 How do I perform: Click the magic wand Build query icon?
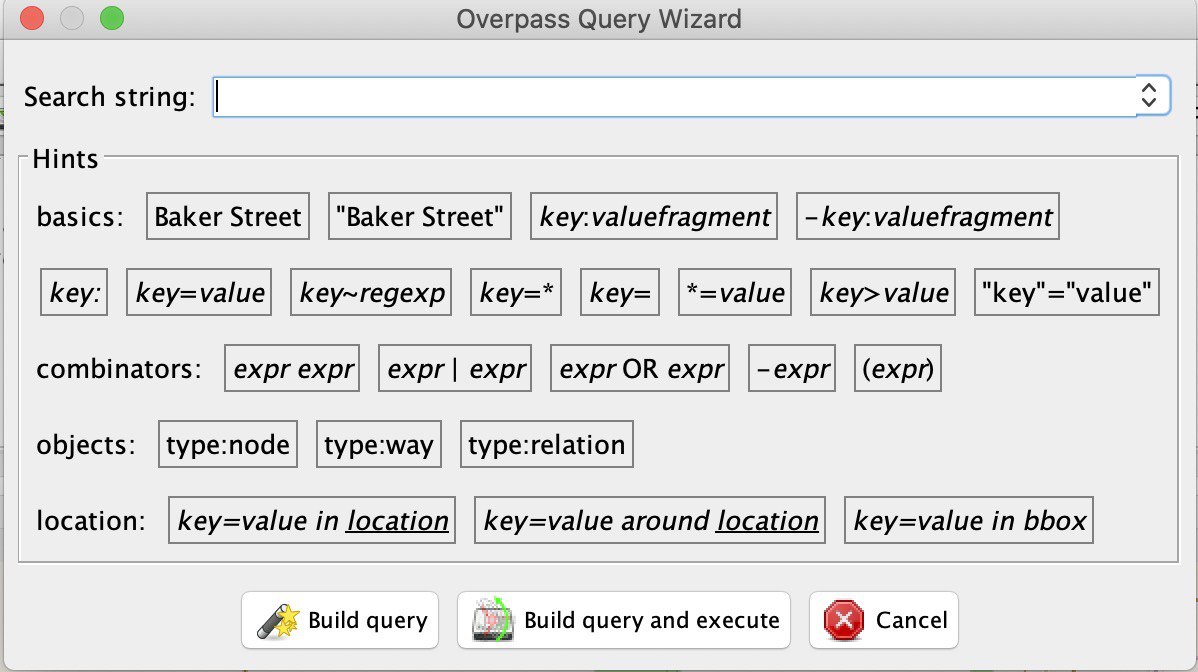277,620
